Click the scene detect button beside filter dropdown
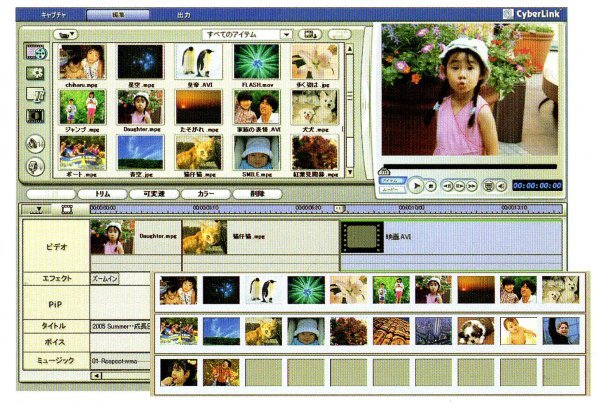The width and height of the screenshot is (600, 405). (310, 34)
